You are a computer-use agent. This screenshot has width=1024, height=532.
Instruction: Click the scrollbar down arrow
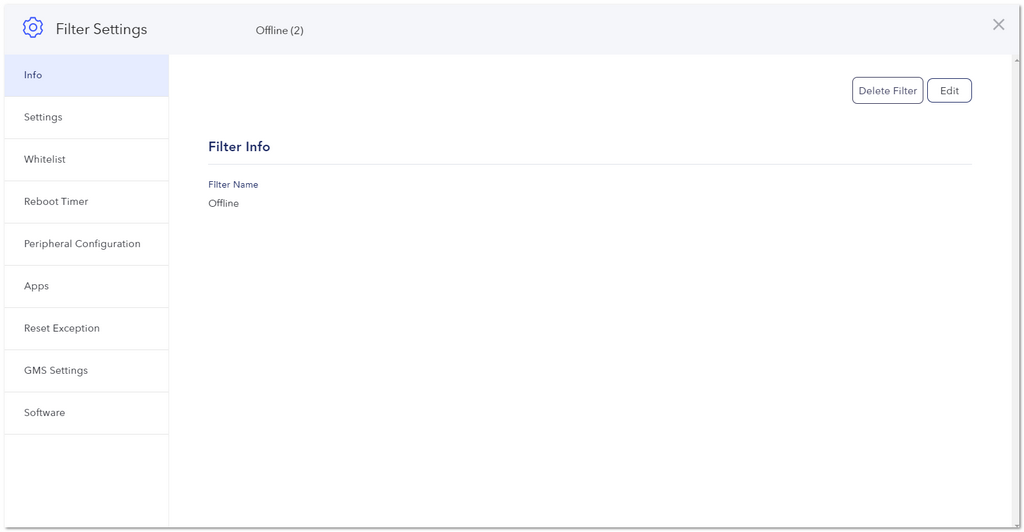click(1017, 525)
